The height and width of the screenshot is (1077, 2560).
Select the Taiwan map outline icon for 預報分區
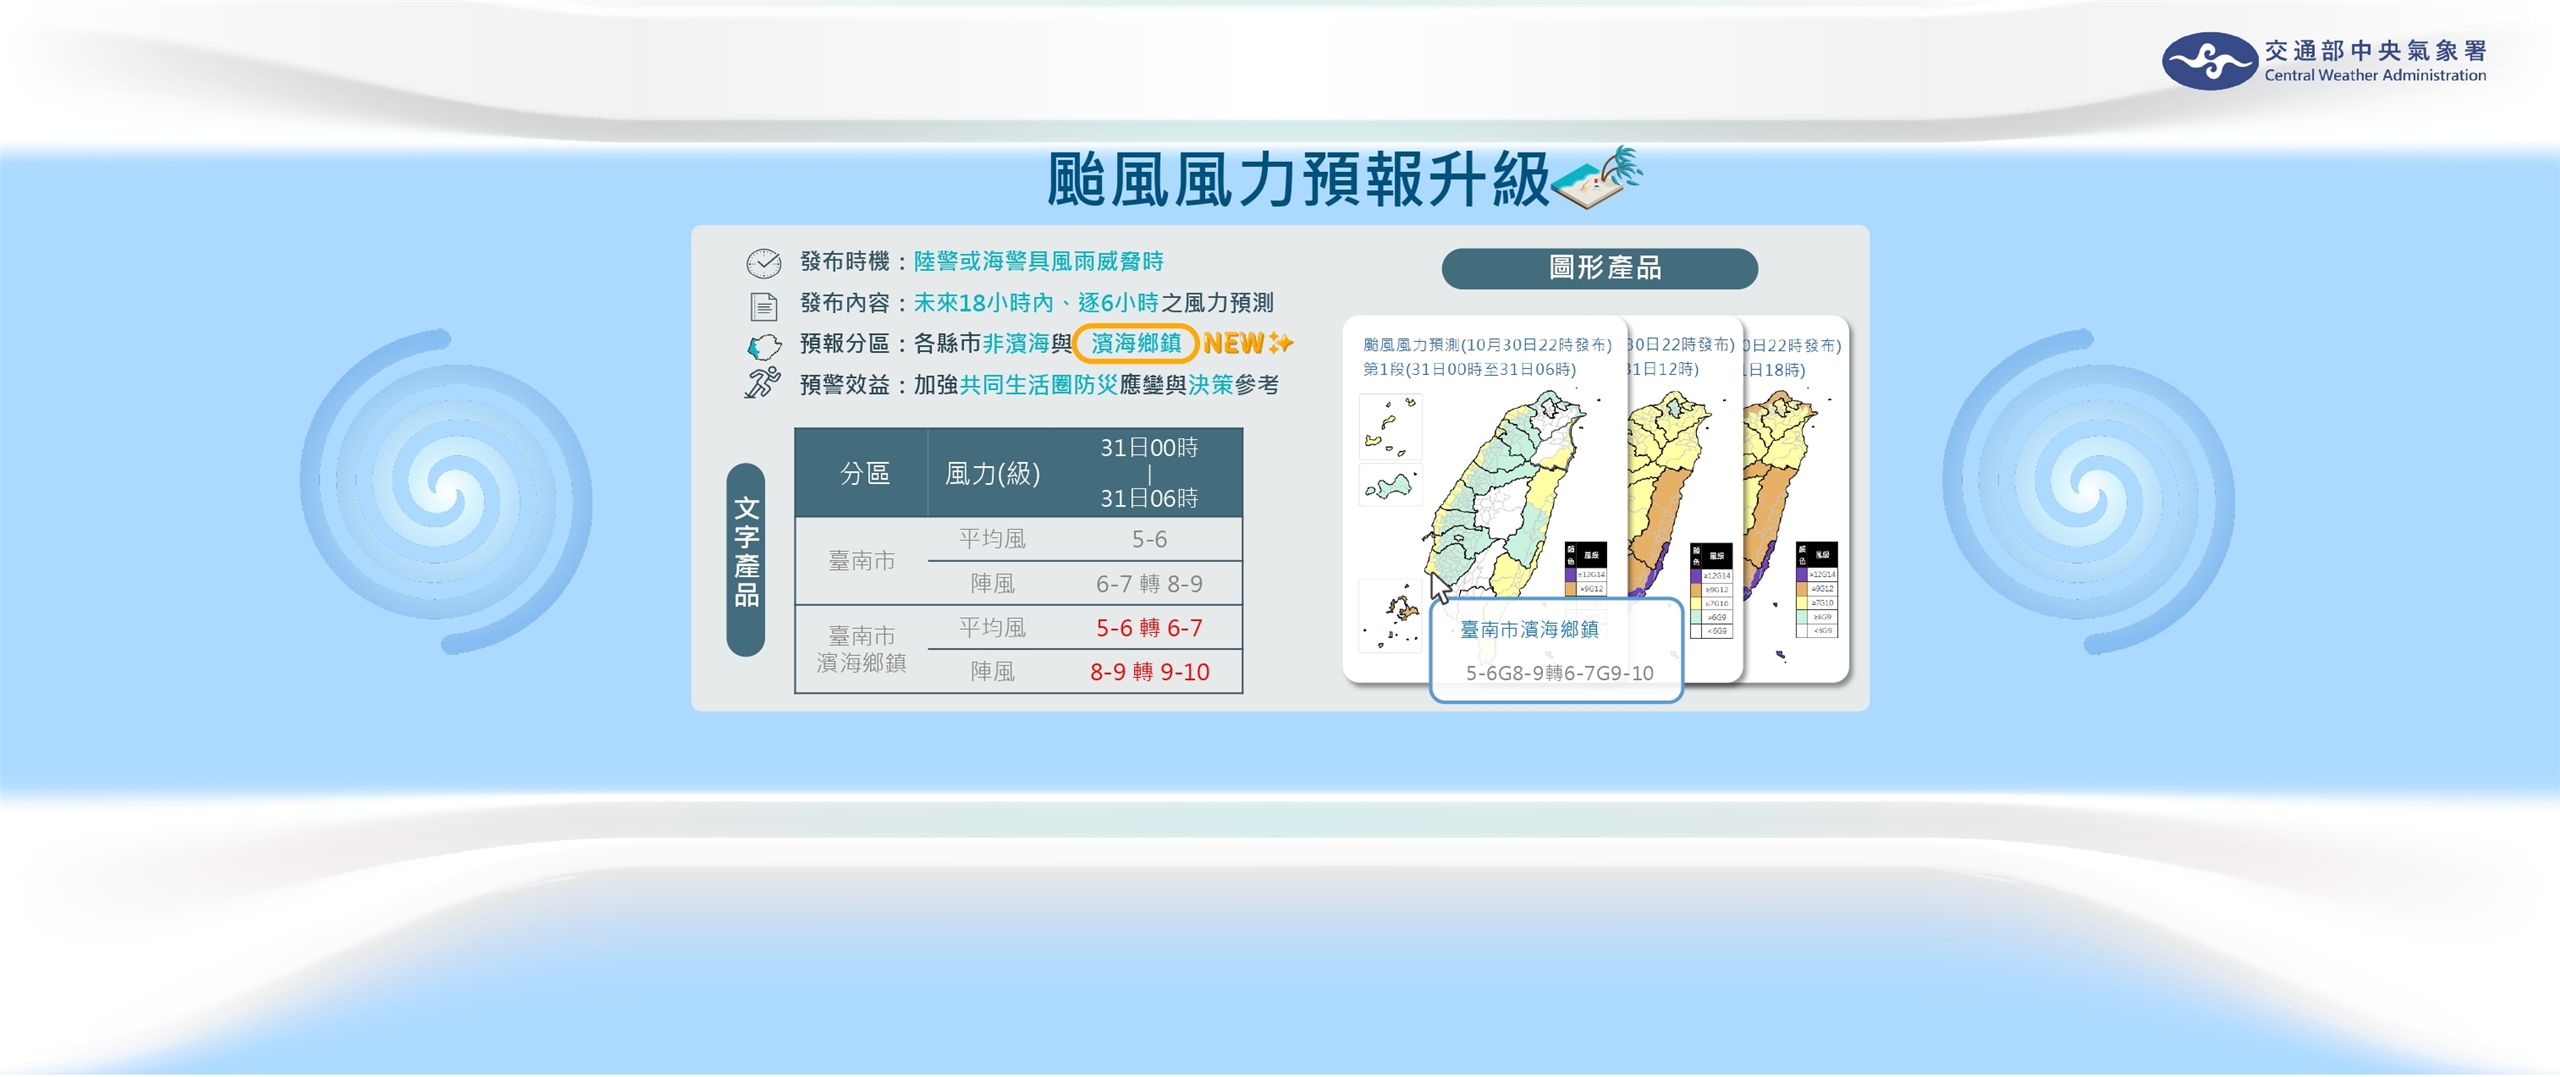point(763,349)
